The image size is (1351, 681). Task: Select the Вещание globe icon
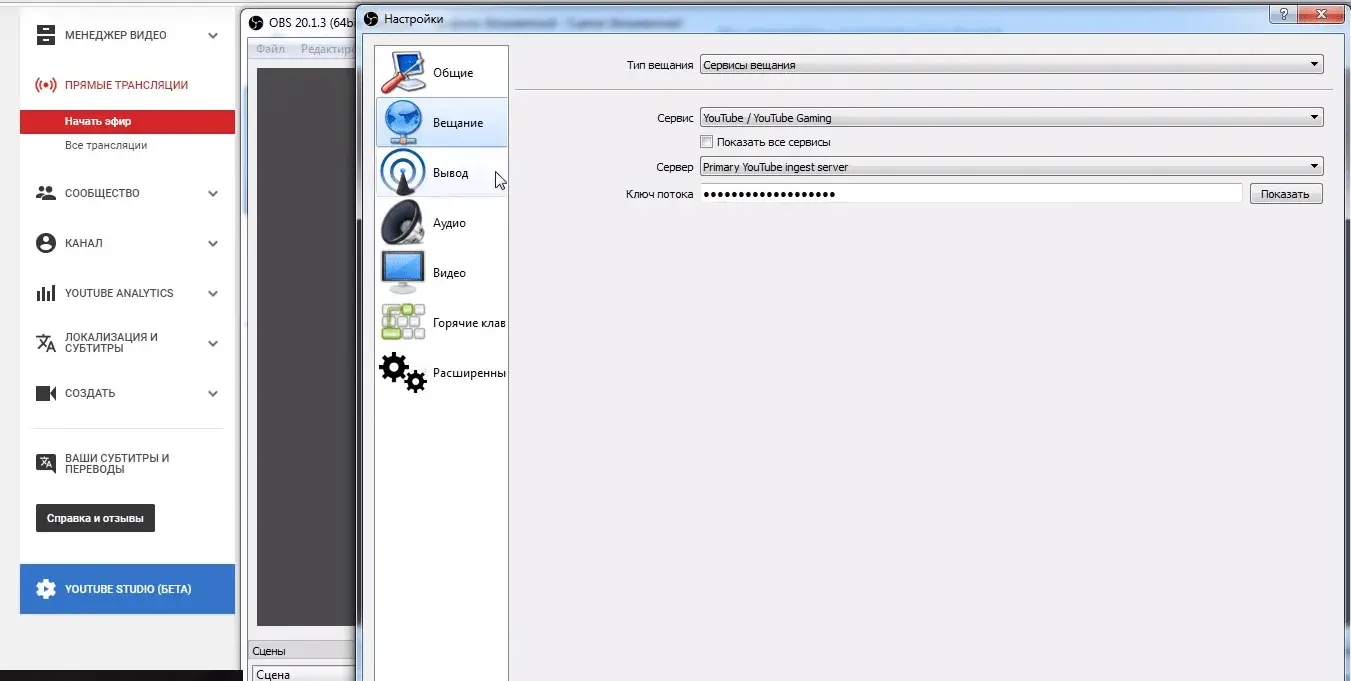click(x=404, y=122)
